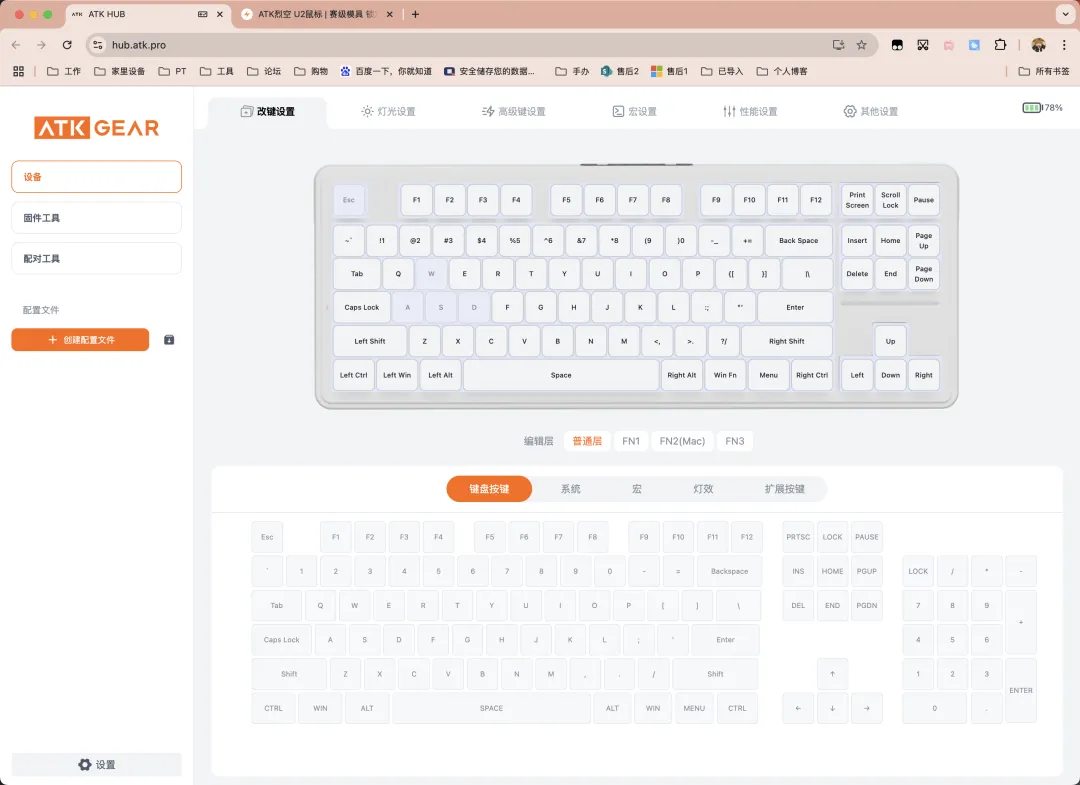
Task: Switch to the 灯光设置 lighting tab
Action: coord(388,112)
